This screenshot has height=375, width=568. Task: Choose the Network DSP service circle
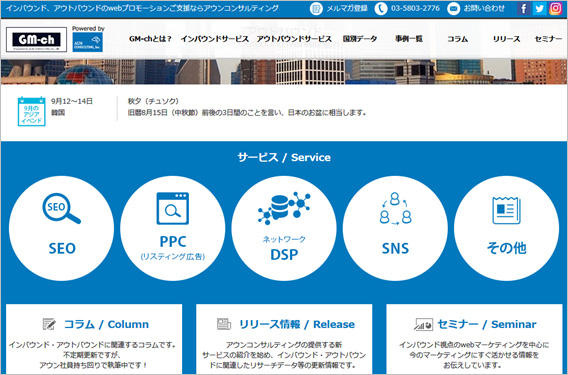point(284,228)
